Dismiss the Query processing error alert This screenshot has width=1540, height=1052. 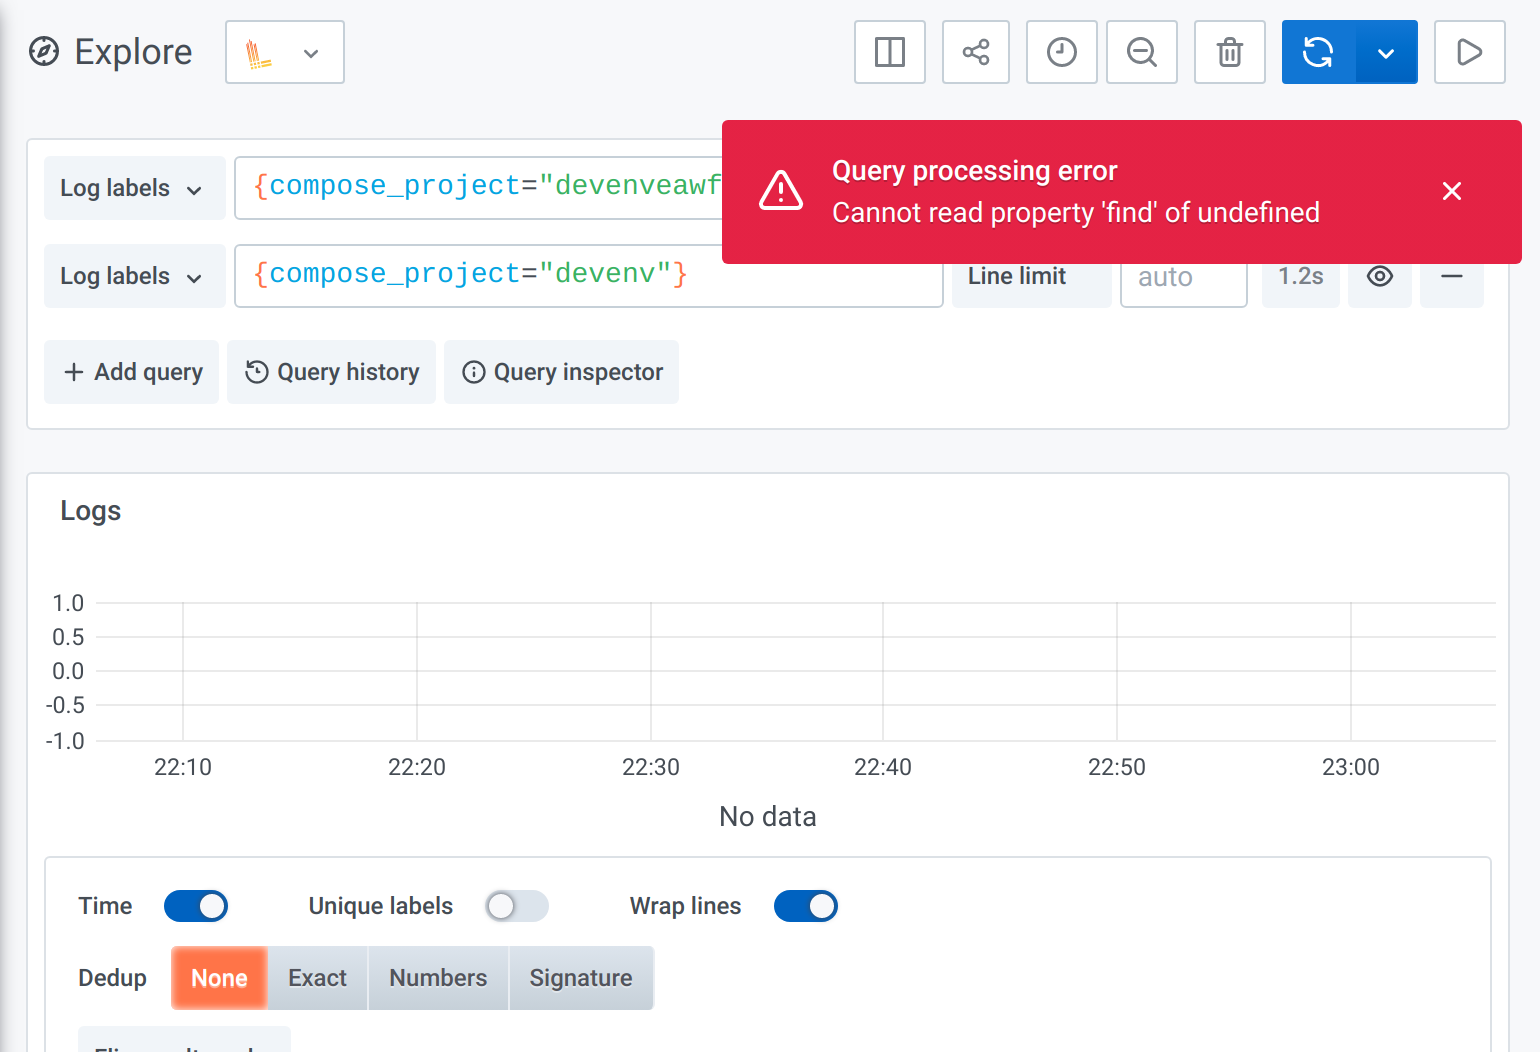(x=1452, y=191)
